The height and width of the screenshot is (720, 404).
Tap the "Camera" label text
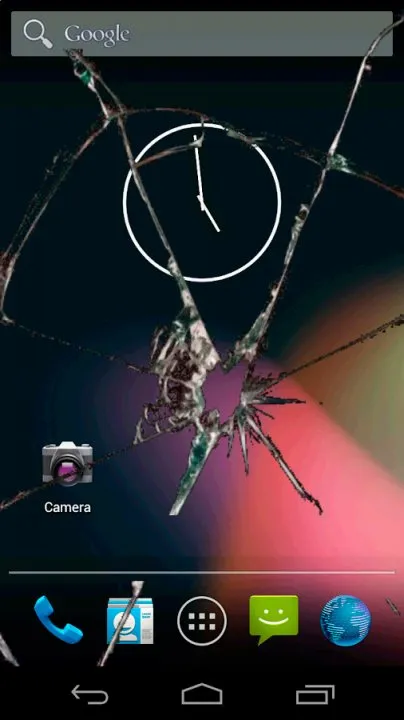tap(67, 507)
